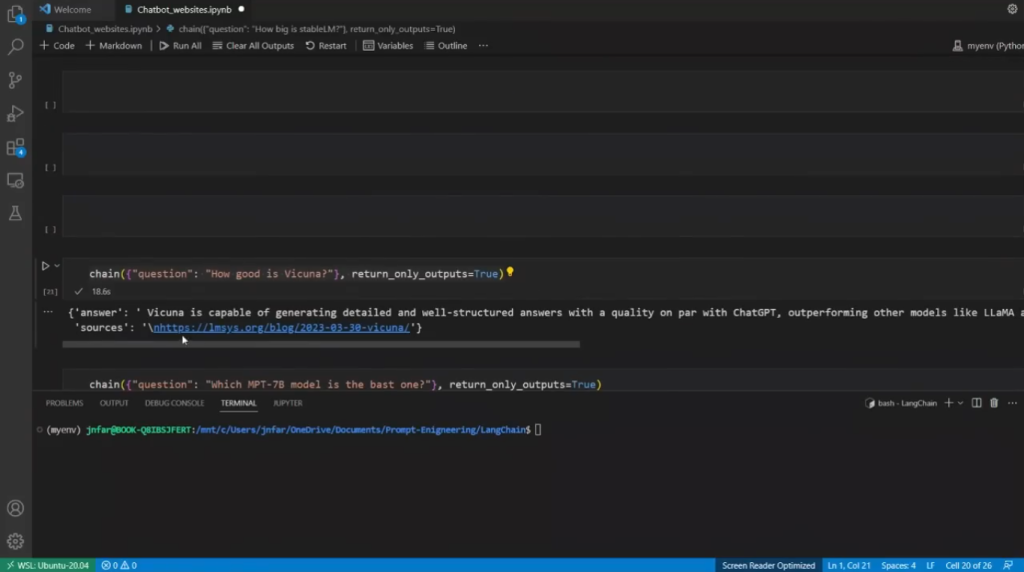Screen dimensions: 1024x572
Task: Toggle Screen Reader Optimized in status bar
Action: click(x=768, y=565)
